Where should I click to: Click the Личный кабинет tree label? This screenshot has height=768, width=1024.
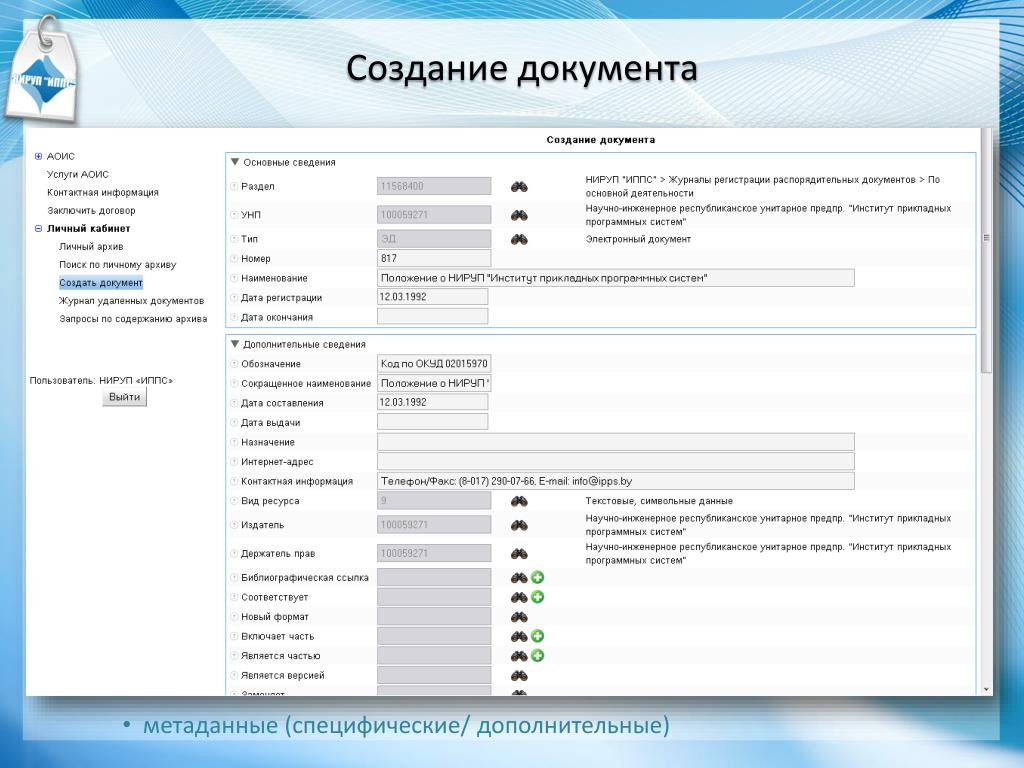tap(88, 229)
